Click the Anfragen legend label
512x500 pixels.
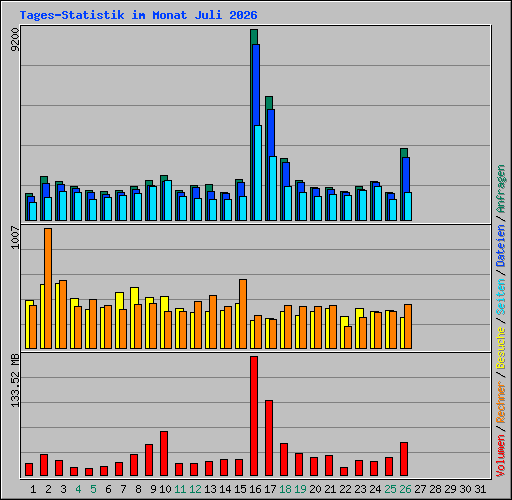tap(501, 189)
